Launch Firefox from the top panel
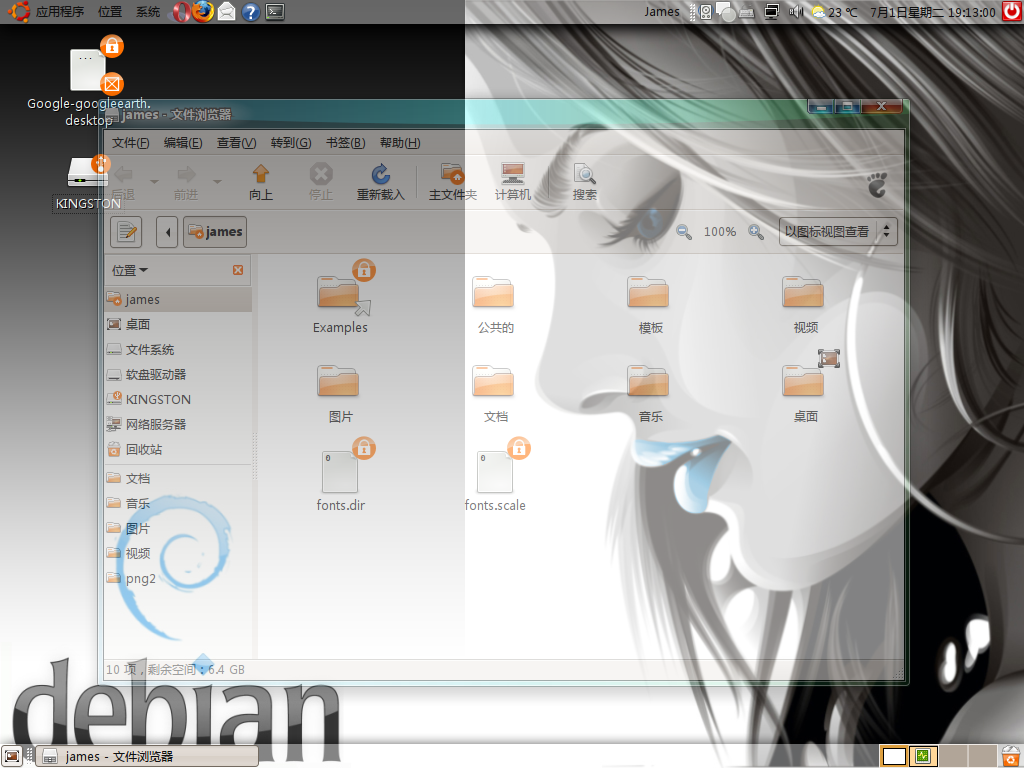This screenshot has width=1024, height=768. (203, 12)
